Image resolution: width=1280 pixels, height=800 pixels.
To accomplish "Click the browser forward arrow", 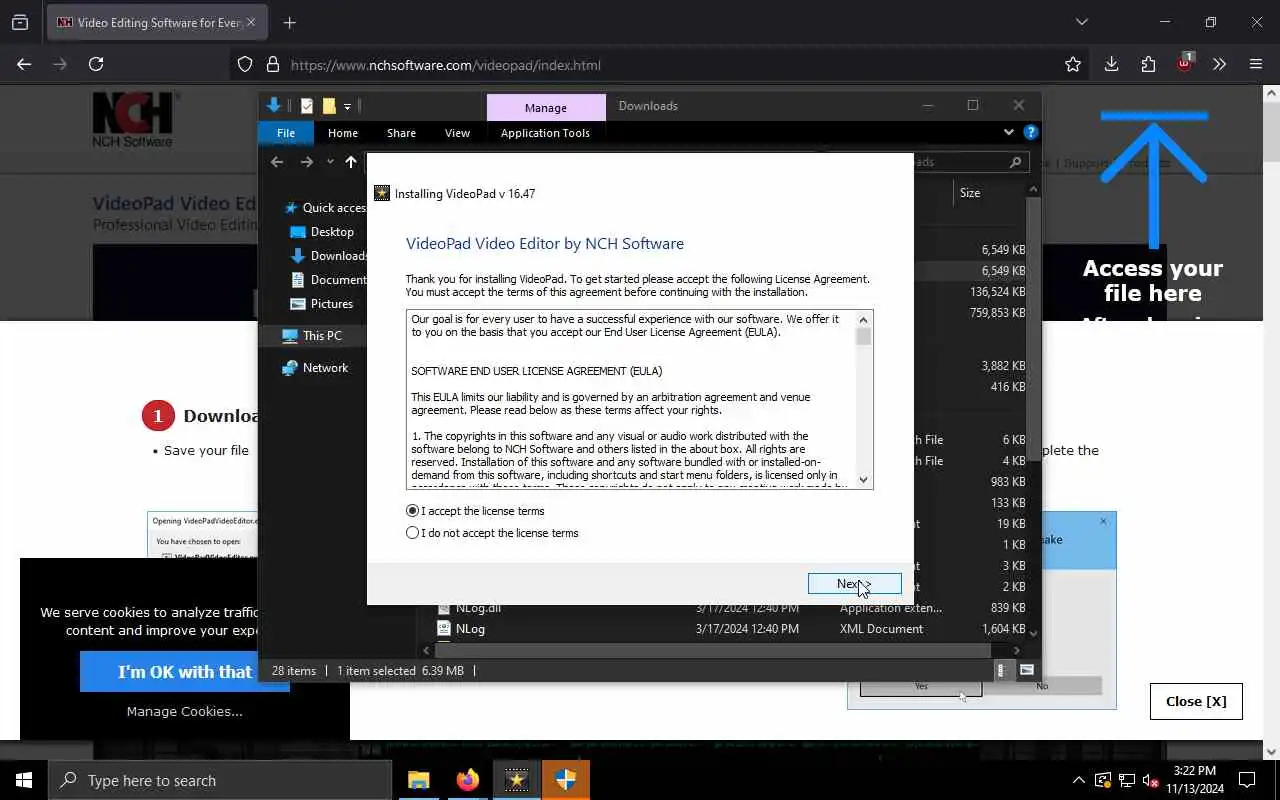I will 60,64.
